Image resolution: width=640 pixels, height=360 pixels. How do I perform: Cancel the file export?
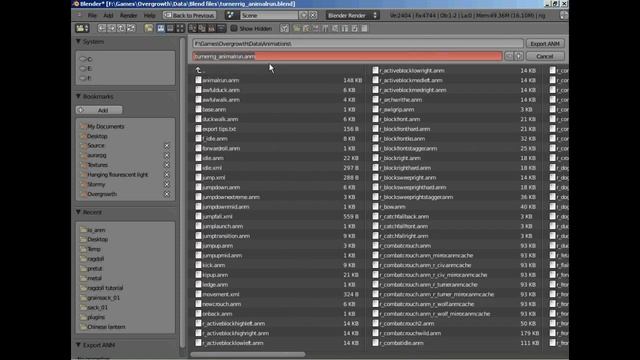tap(545, 56)
